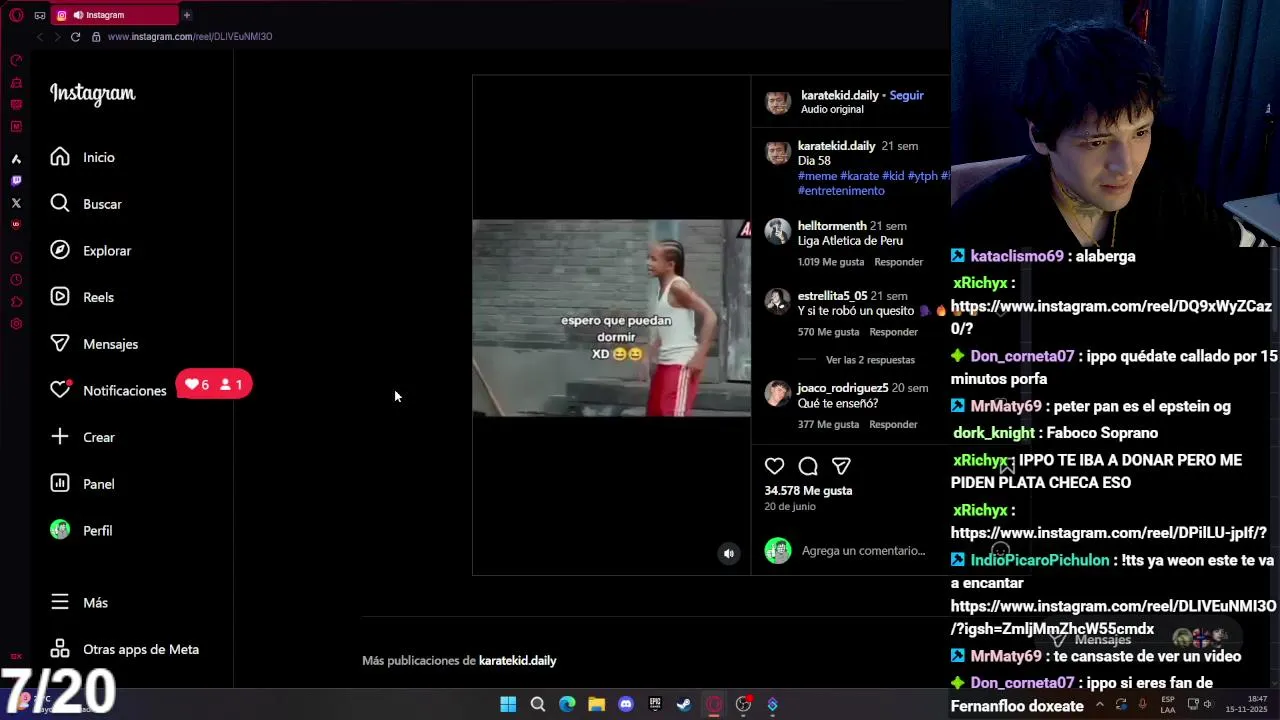Open Steam from taskbar
This screenshot has width=1280, height=720.
pos(684,704)
